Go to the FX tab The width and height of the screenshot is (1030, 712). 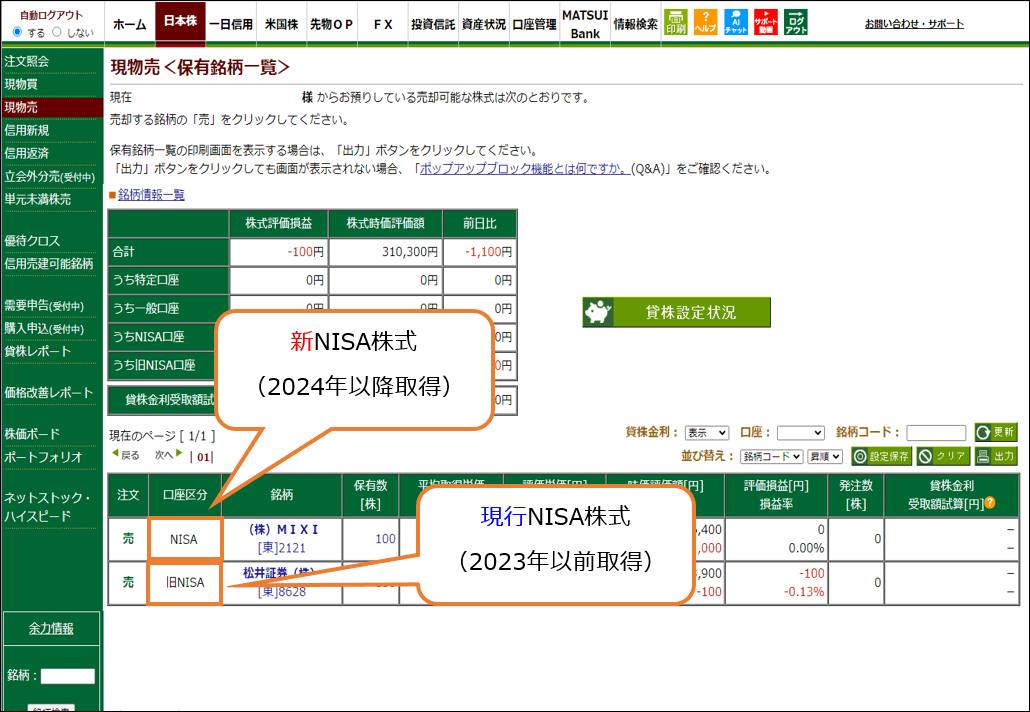(383, 24)
